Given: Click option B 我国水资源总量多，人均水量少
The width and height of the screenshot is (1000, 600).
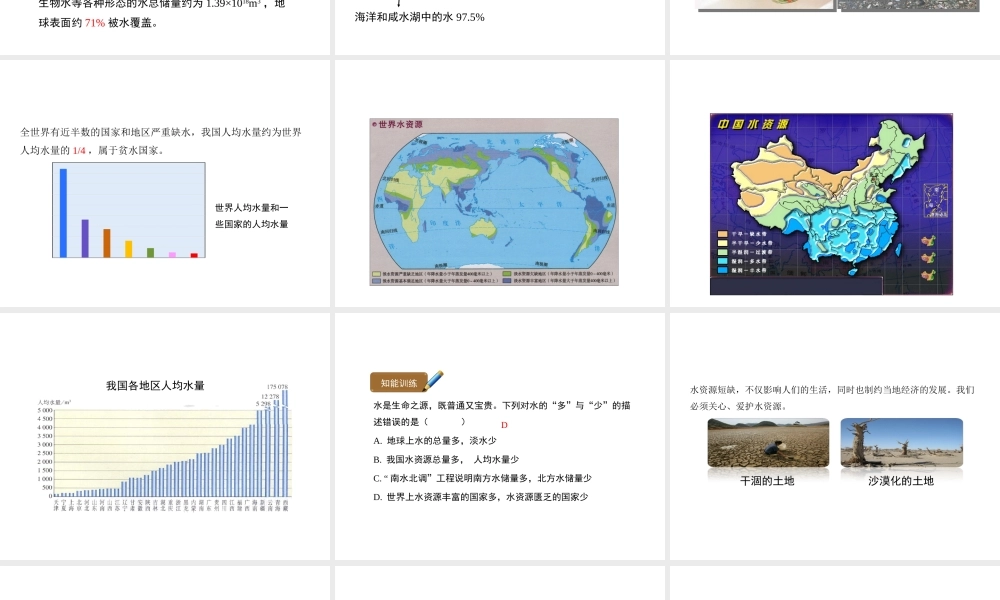Looking at the screenshot, I should tap(446, 459).
